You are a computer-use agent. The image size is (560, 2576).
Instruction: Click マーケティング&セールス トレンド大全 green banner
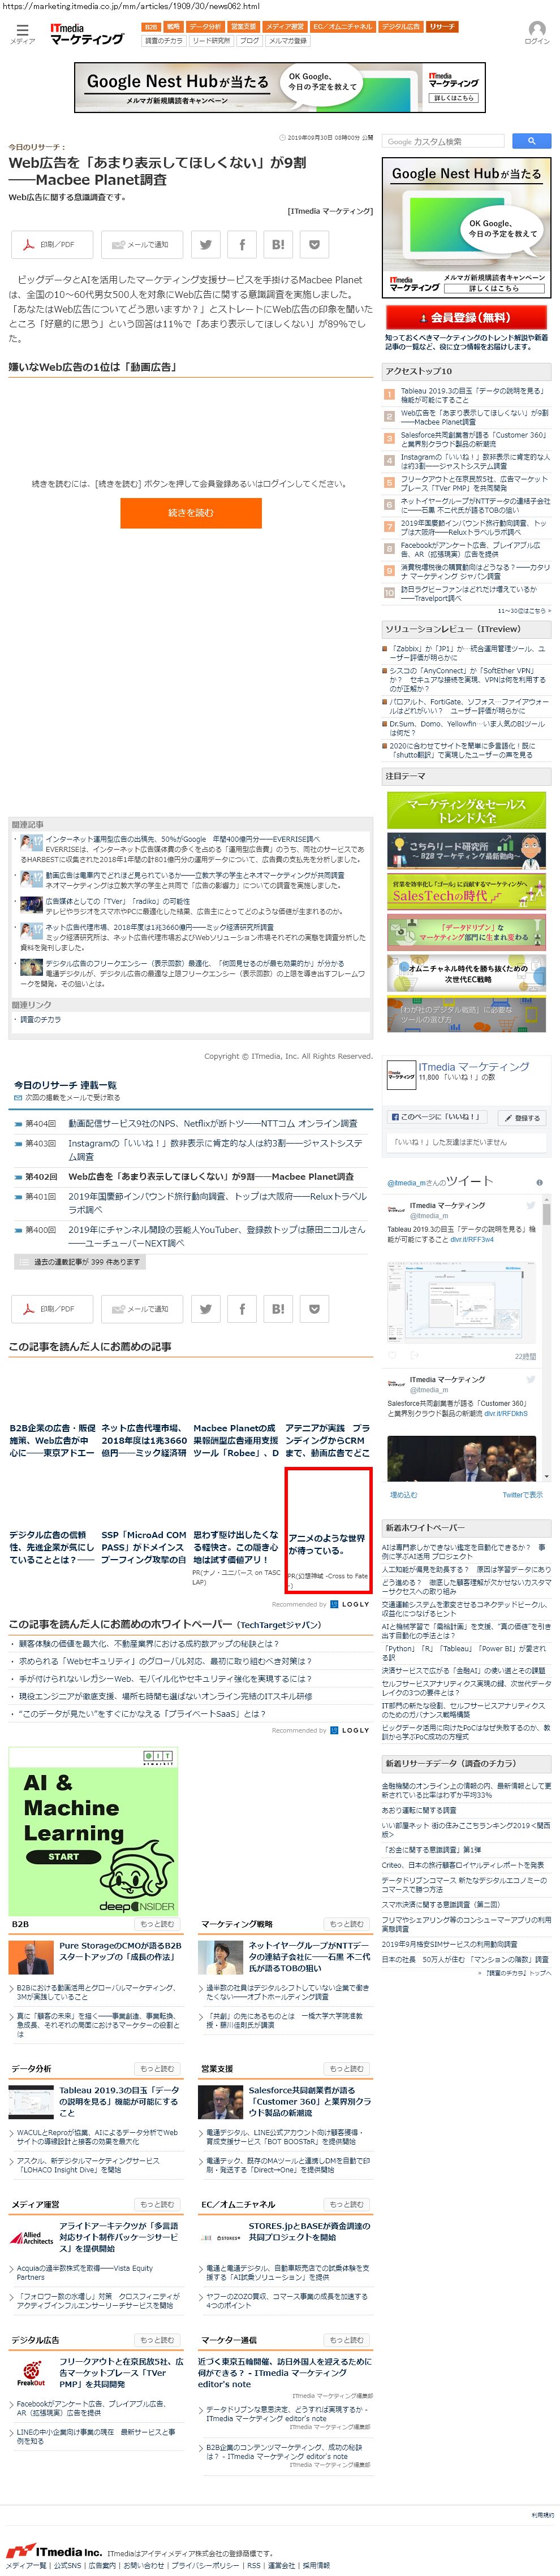467,809
